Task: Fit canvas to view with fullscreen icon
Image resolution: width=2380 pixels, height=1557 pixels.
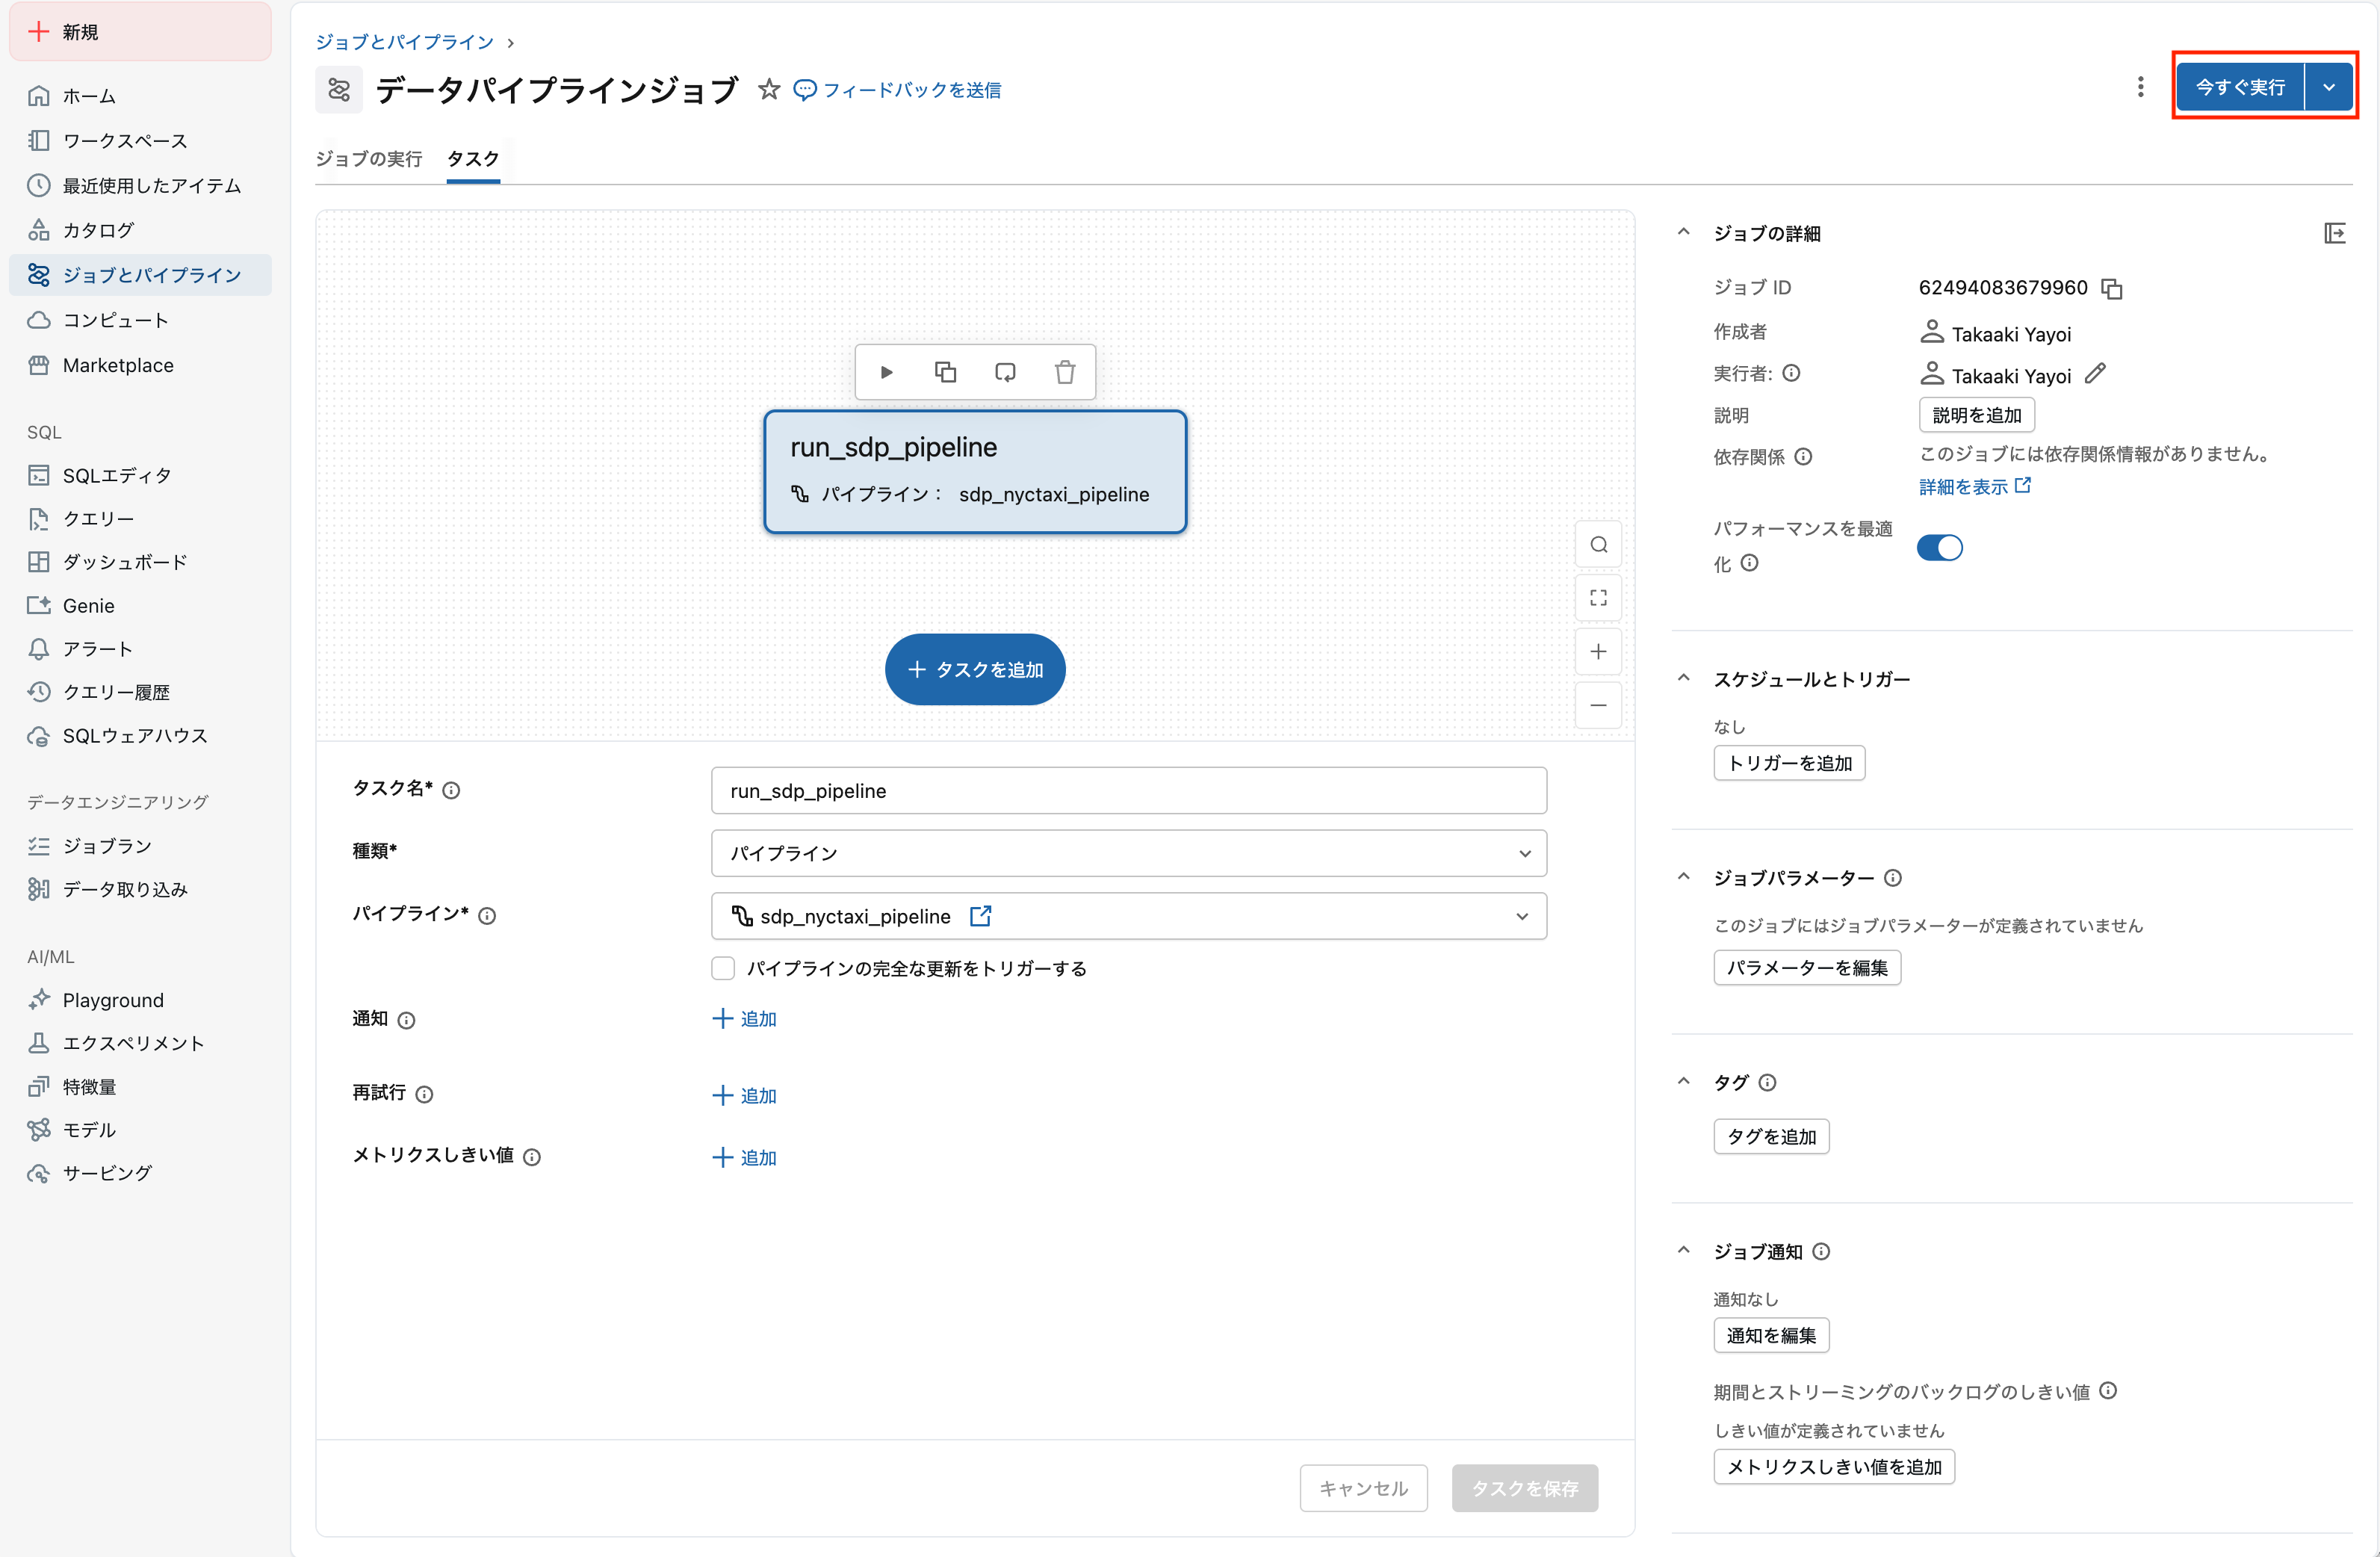Action: [1598, 597]
